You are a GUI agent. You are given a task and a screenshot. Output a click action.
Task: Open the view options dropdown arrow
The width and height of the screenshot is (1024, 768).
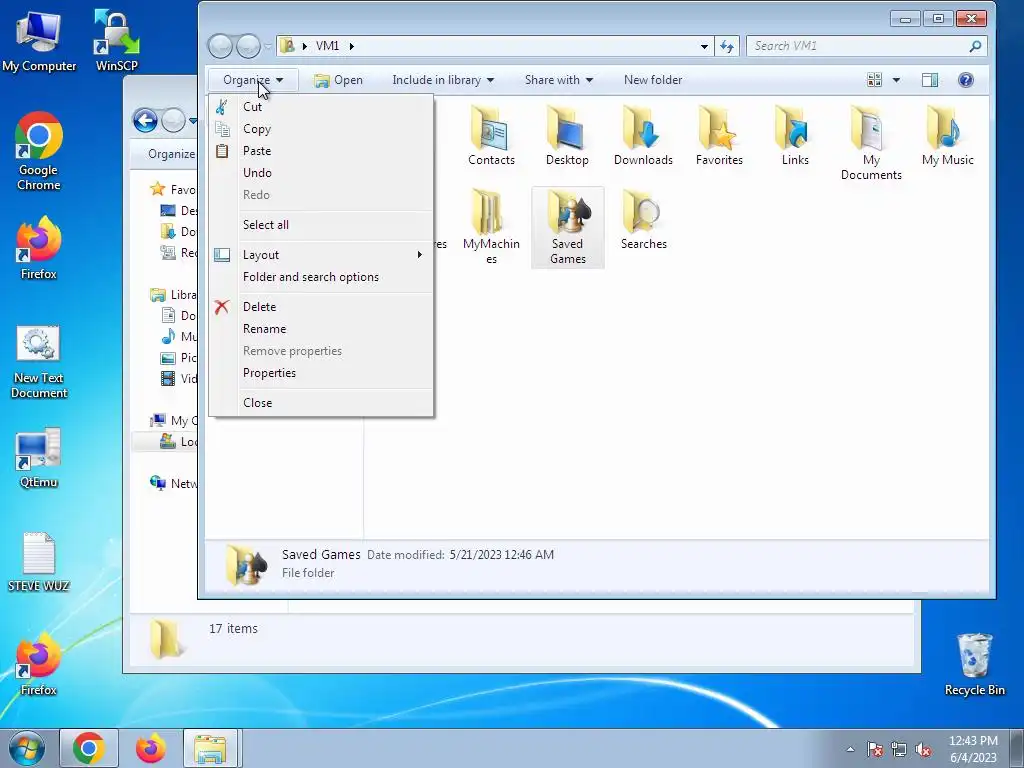[896, 80]
